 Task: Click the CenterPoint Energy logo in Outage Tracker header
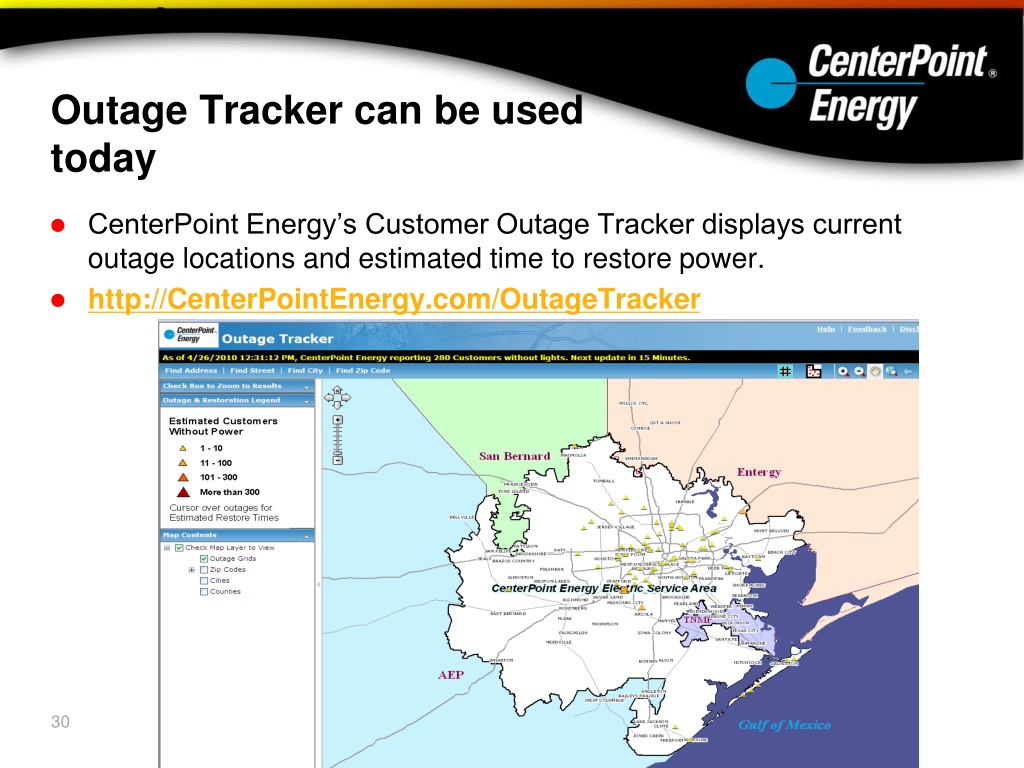(x=189, y=334)
